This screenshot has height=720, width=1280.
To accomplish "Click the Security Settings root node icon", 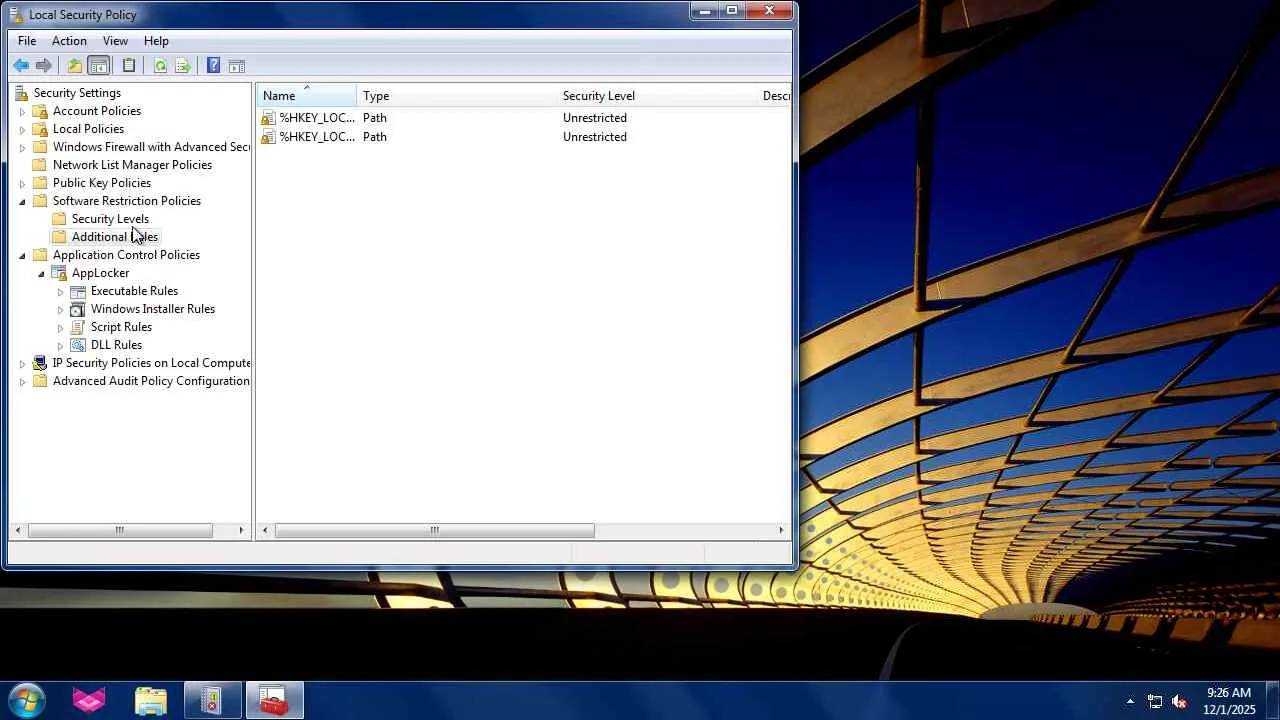I will coord(21,93).
